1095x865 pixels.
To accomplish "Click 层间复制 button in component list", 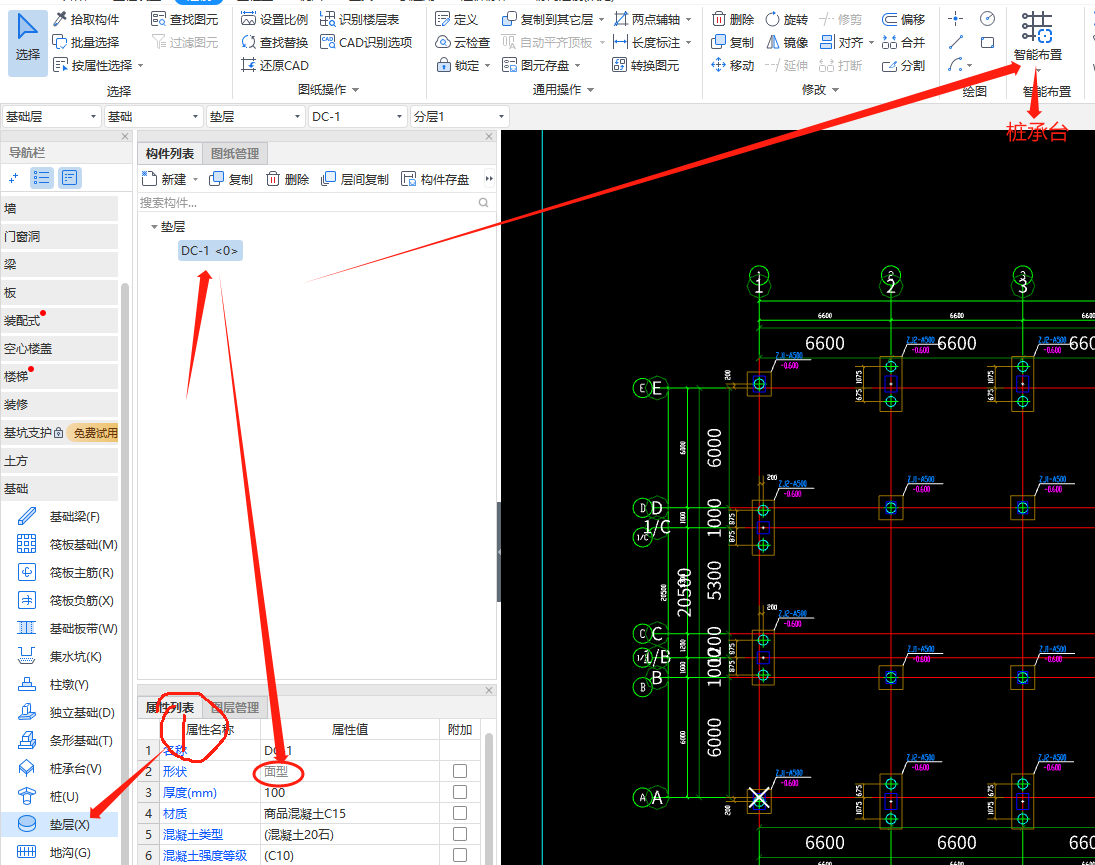I will tap(355, 179).
